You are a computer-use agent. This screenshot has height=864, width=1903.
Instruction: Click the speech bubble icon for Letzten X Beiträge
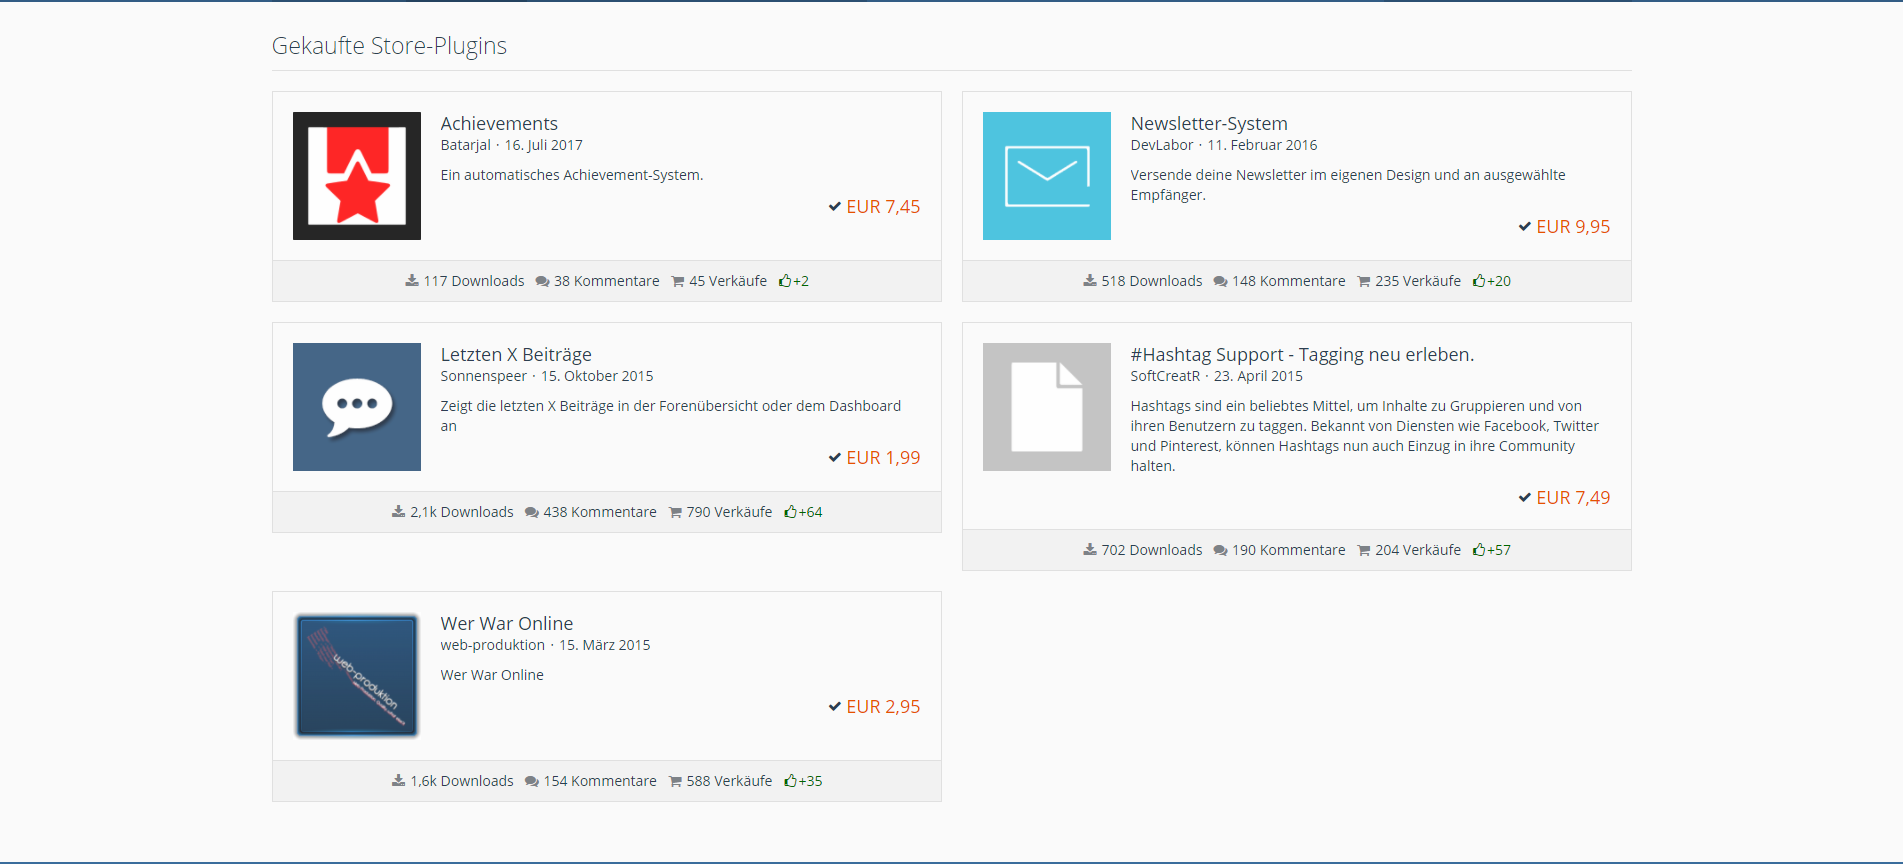[356, 407]
